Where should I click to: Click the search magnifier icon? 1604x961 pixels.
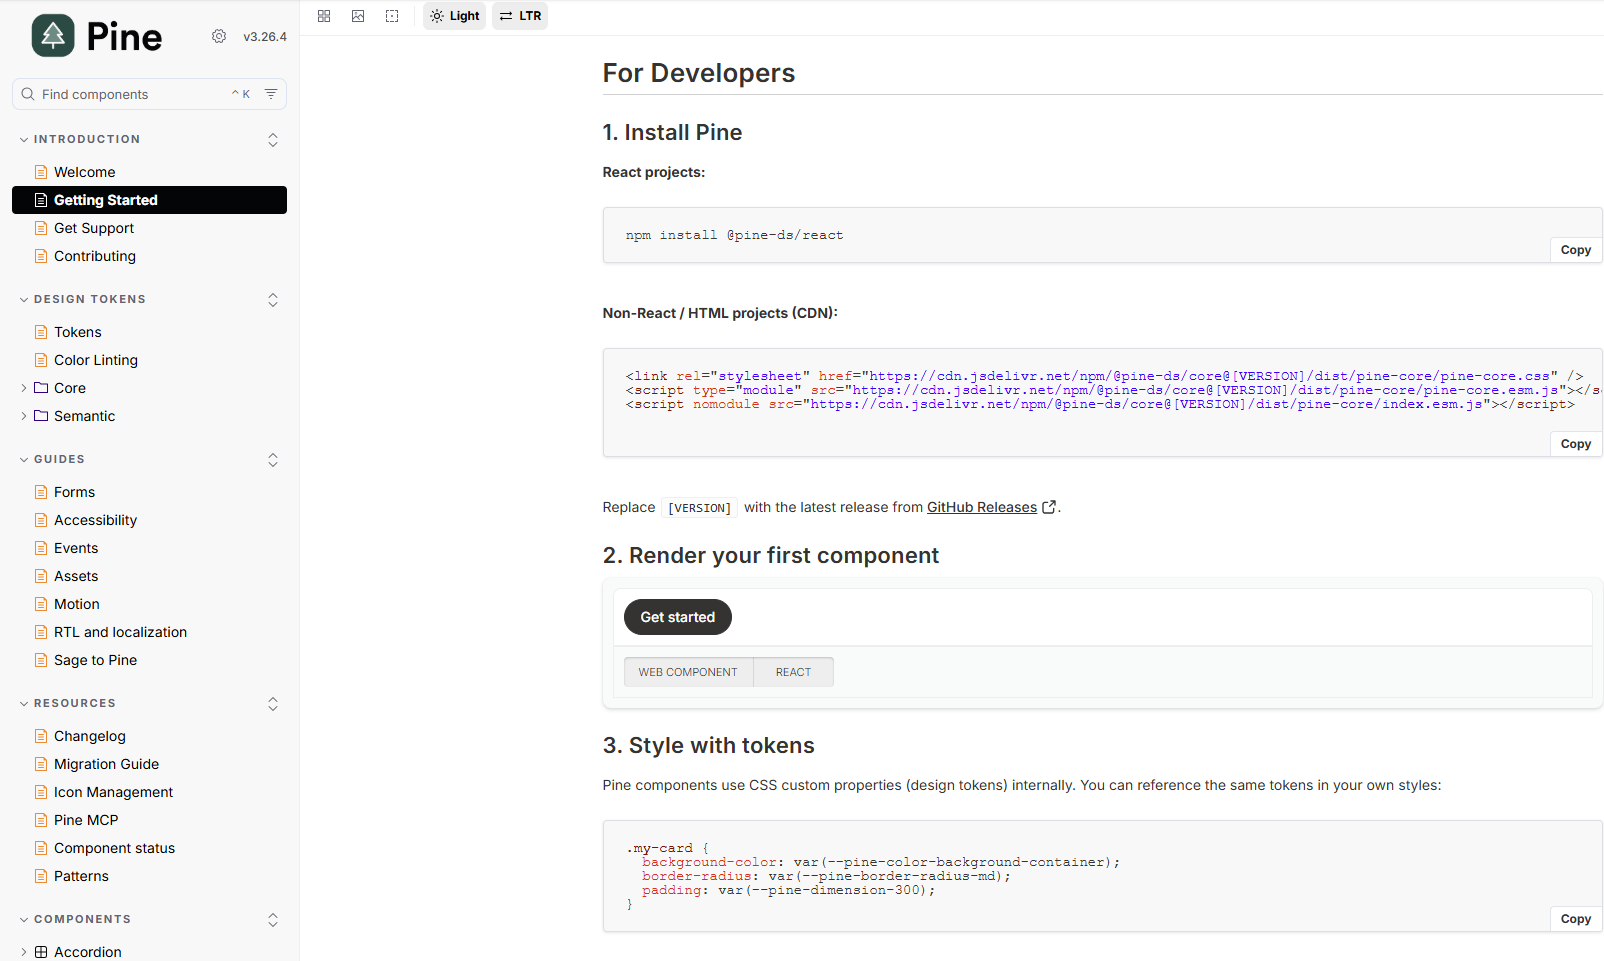28,94
